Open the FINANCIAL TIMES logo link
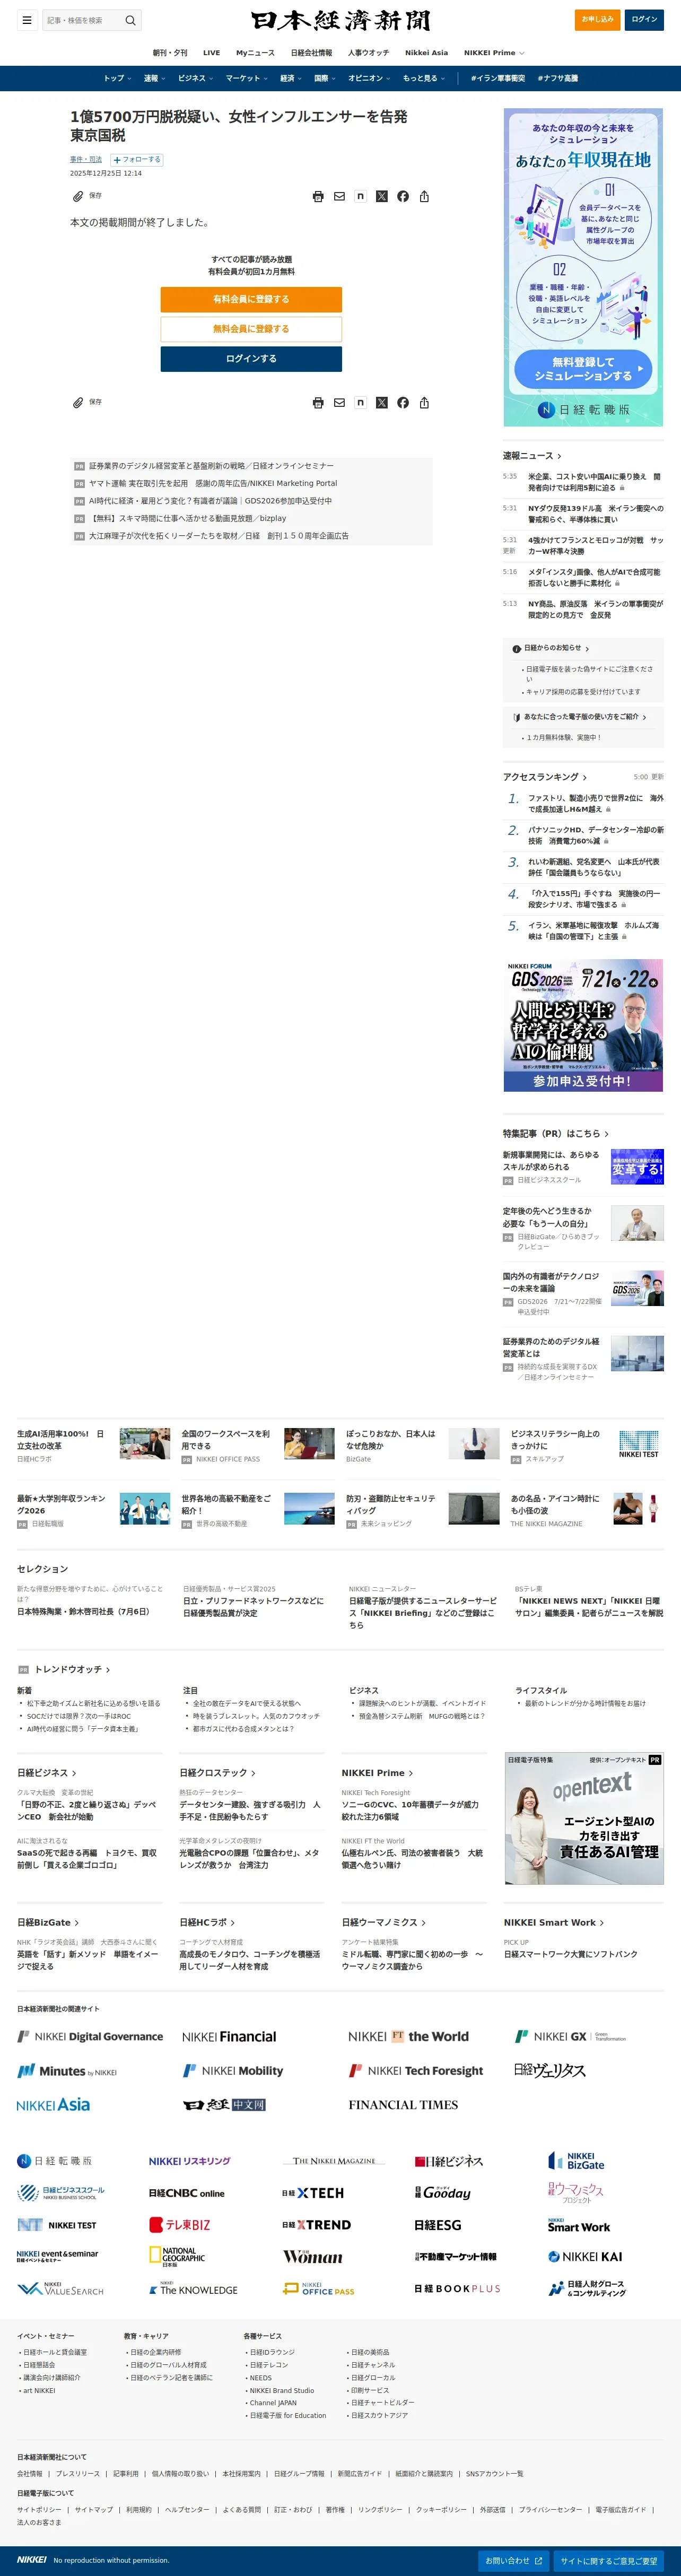681x2576 pixels. click(x=403, y=2105)
